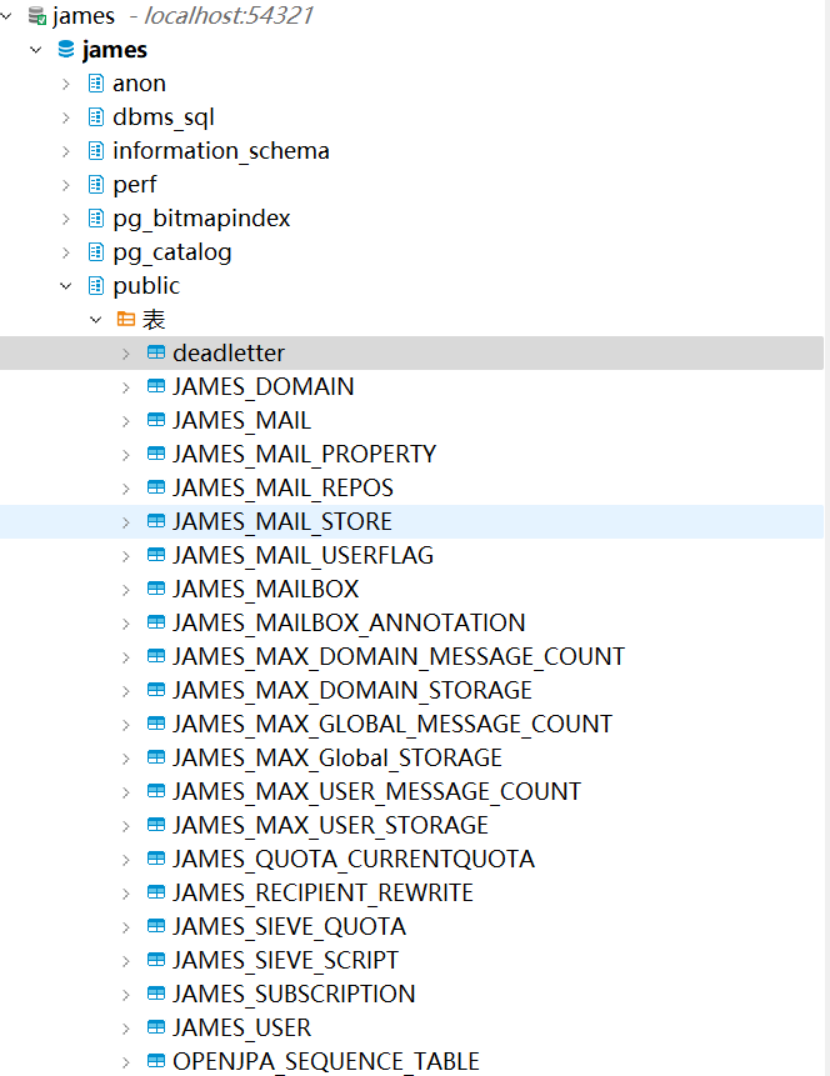
Task: Select the JAMES_SIEVE_SCRIPT table
Action: 285,960
